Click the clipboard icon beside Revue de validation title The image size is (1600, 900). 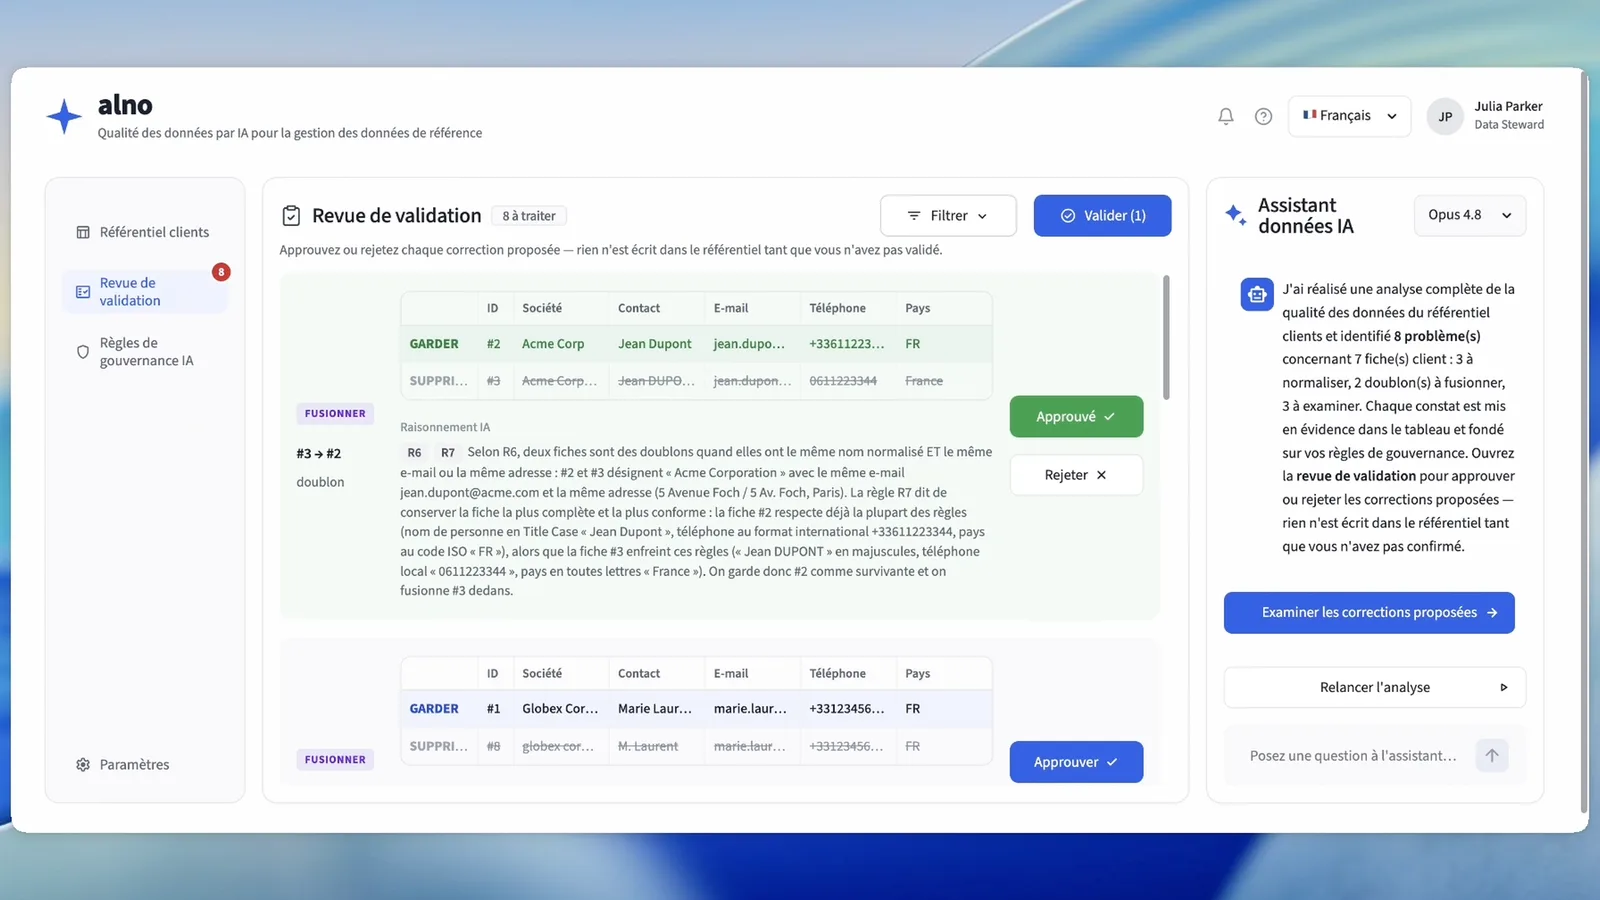click(x=291, y=216)
